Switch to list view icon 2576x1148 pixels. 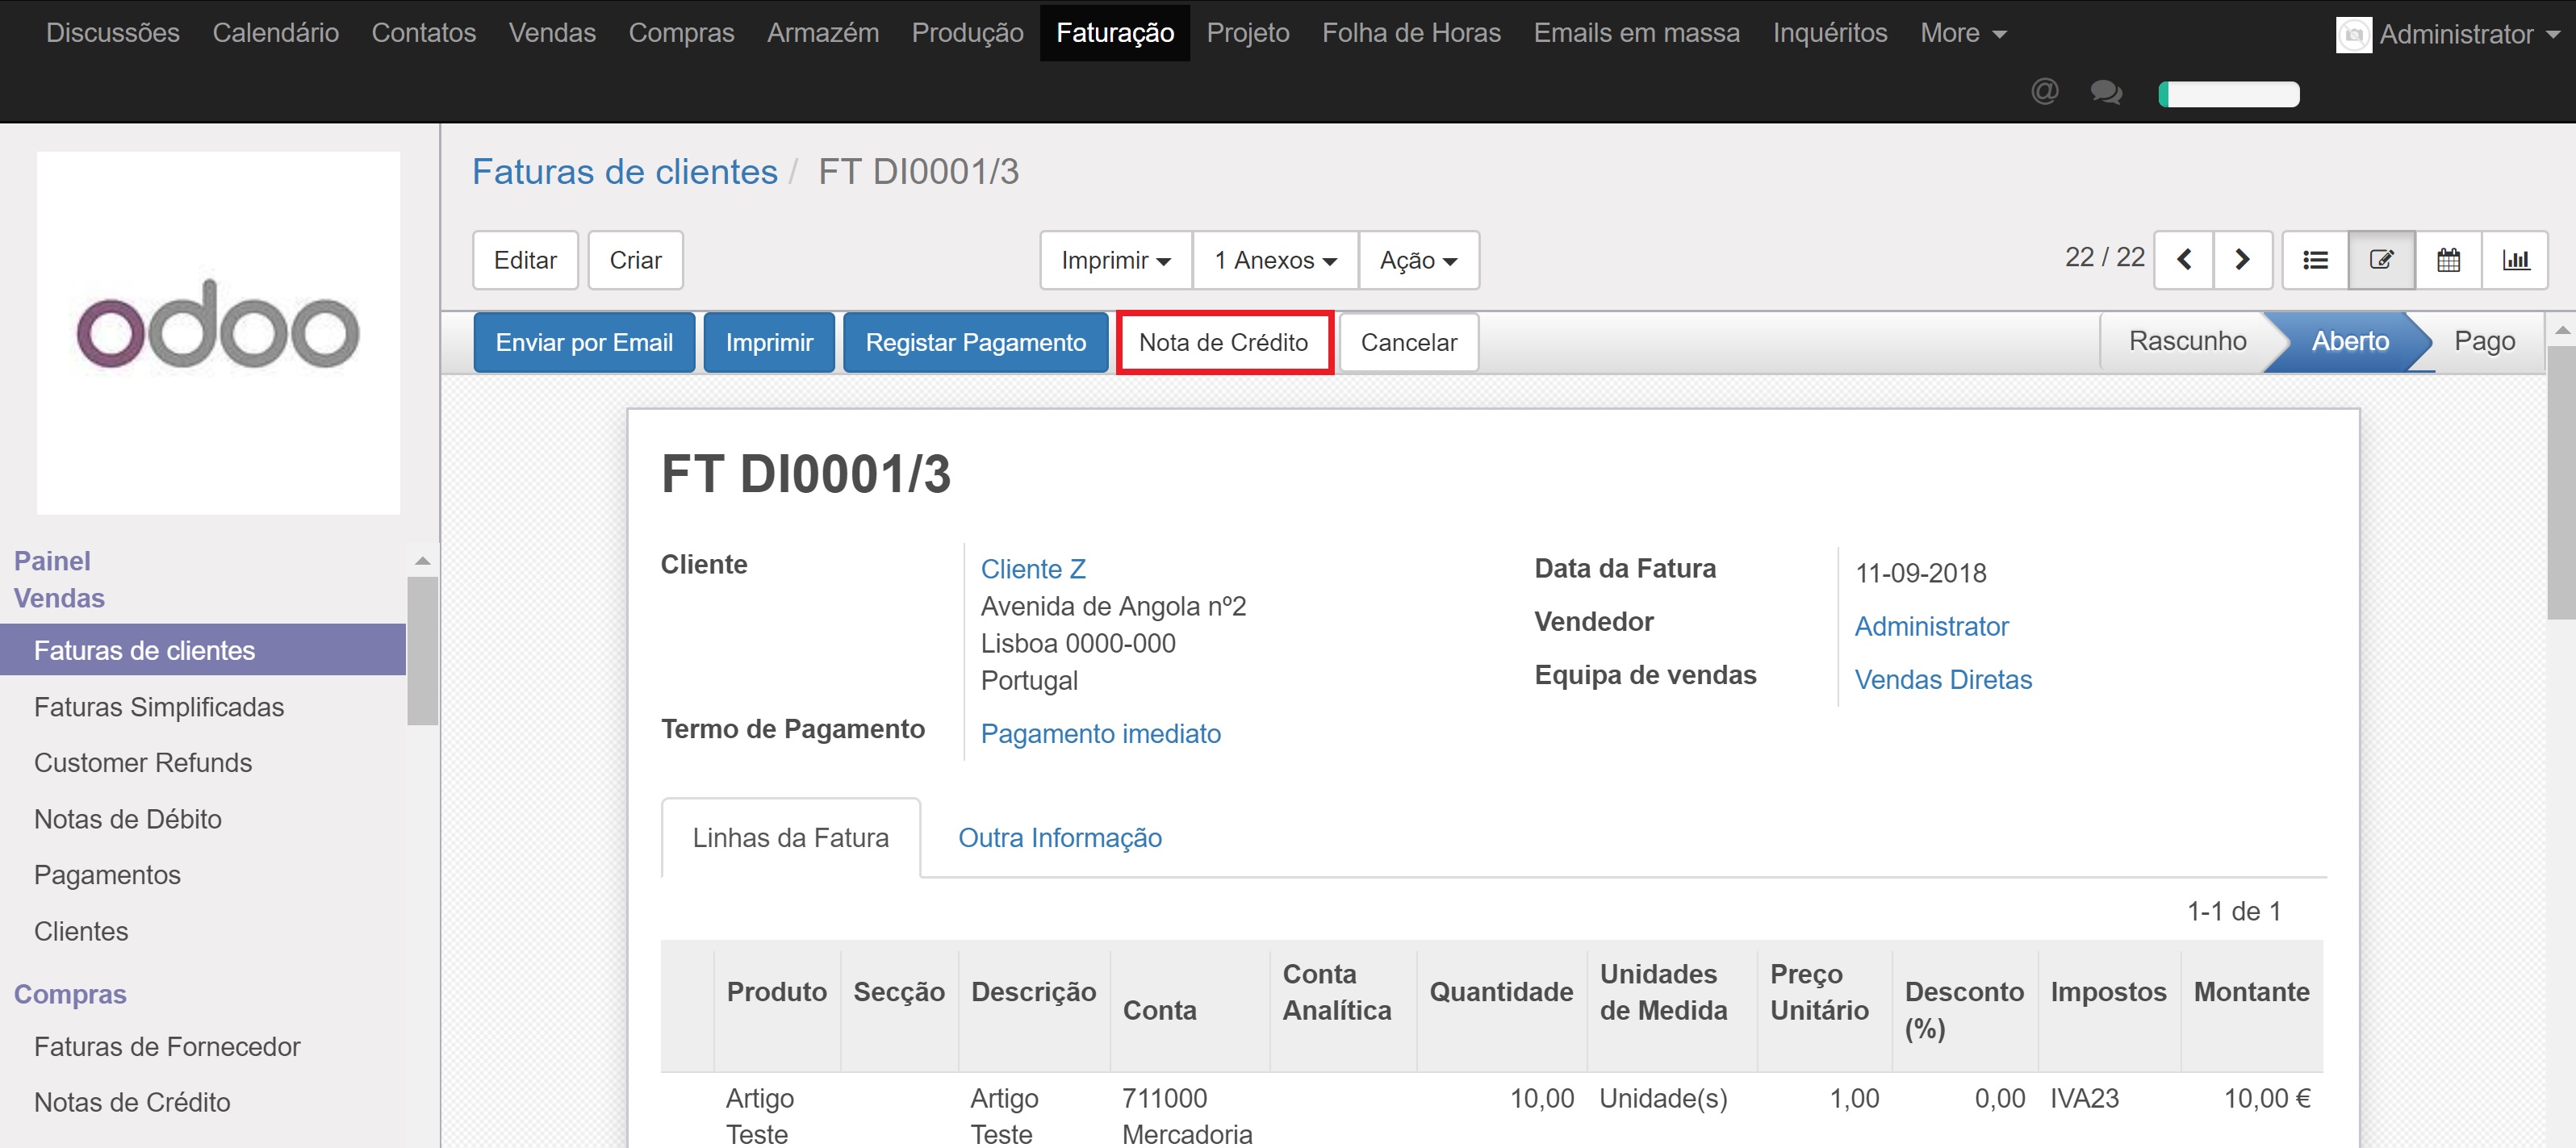point(2315,260)
